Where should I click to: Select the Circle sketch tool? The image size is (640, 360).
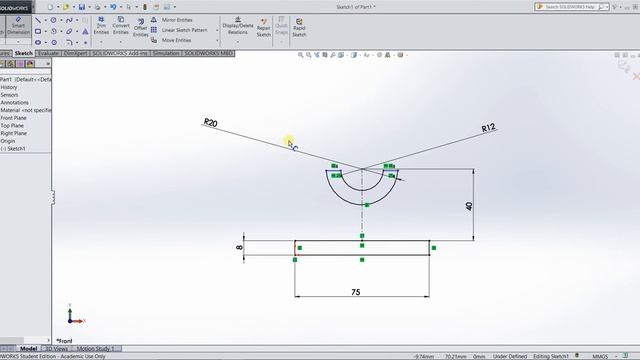(53, 20)
